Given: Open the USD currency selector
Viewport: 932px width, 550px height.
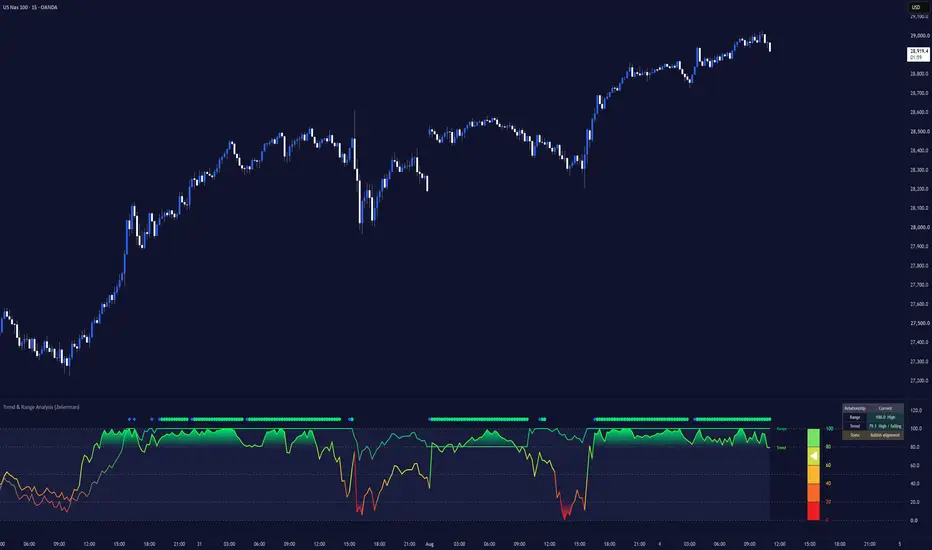Looking at the screenshot, I should tap(918, 7).
